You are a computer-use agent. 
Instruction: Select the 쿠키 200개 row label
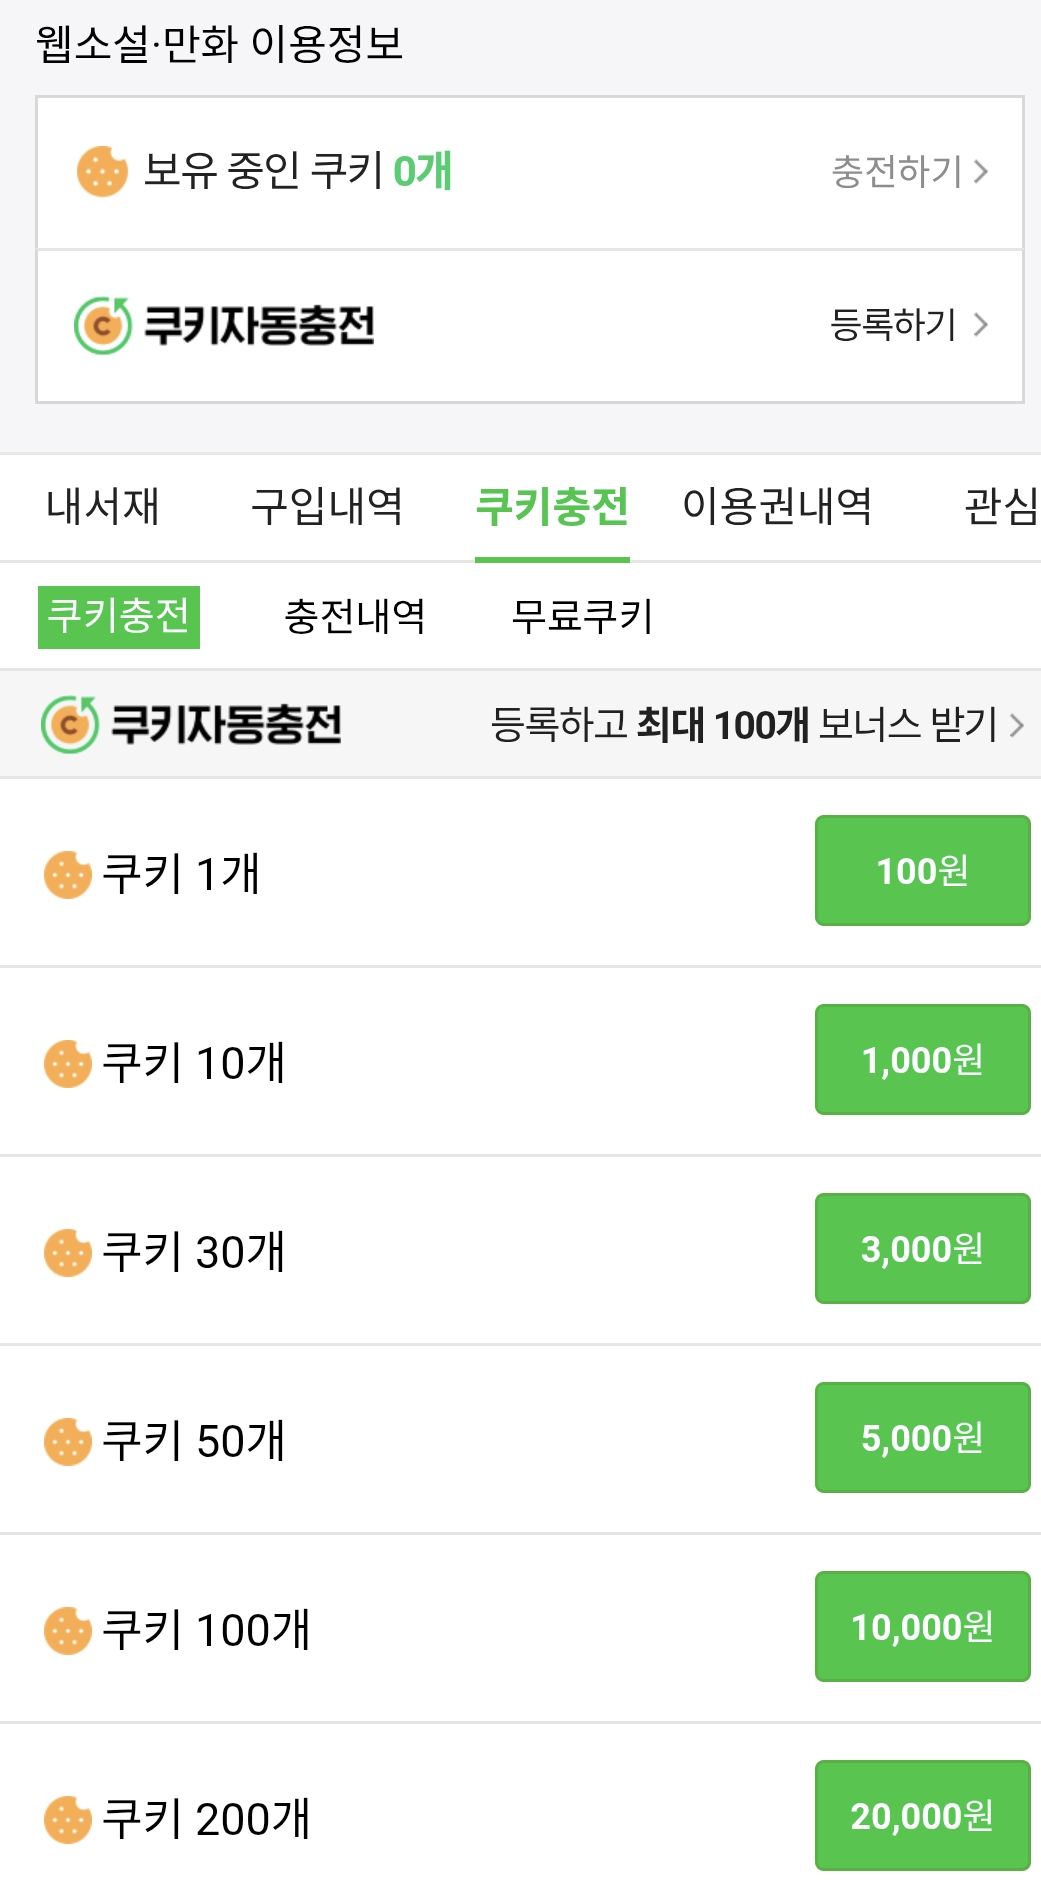[x=207, y=1819]
